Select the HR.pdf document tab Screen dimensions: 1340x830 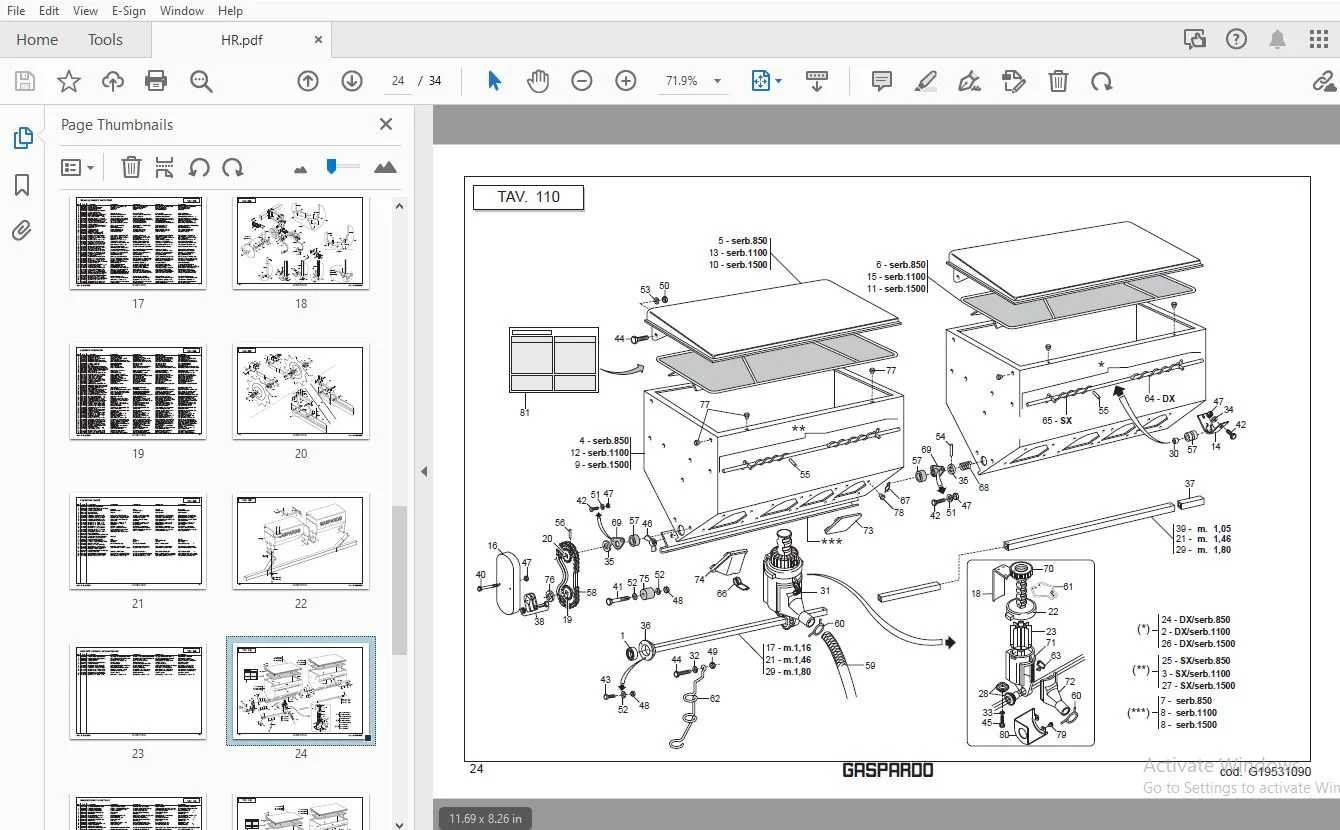coord(242,40)
